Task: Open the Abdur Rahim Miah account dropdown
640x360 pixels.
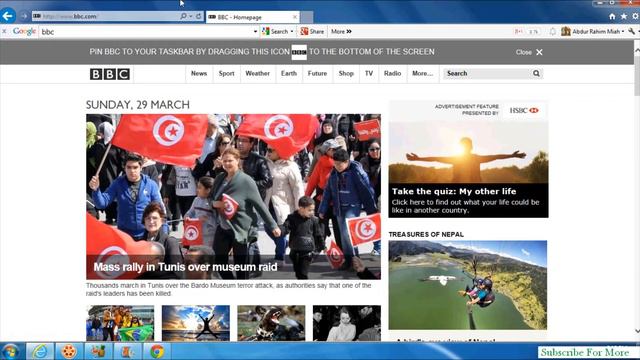Action: click(x=593, y=31)
